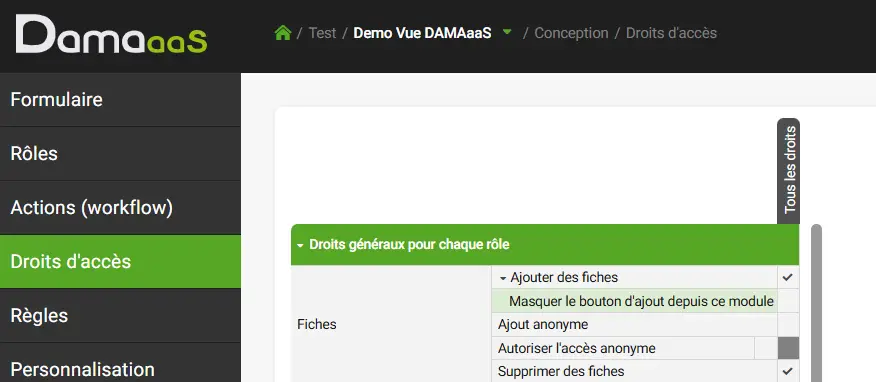Open the Règles sidebar section
This screenshot has height=382, width=876.
coord(120,316)
